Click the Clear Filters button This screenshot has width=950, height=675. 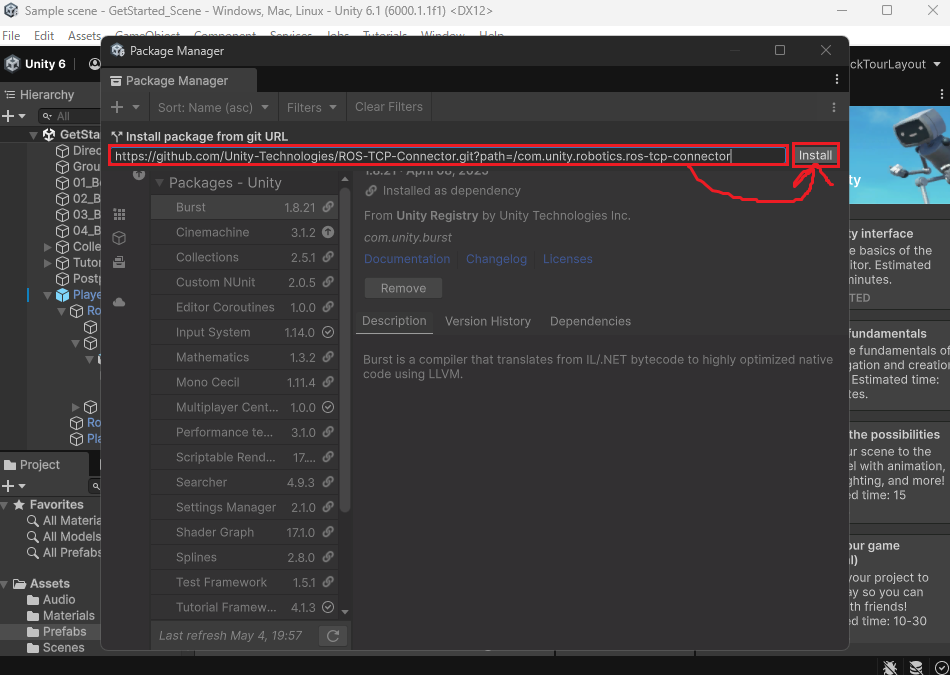388,107
